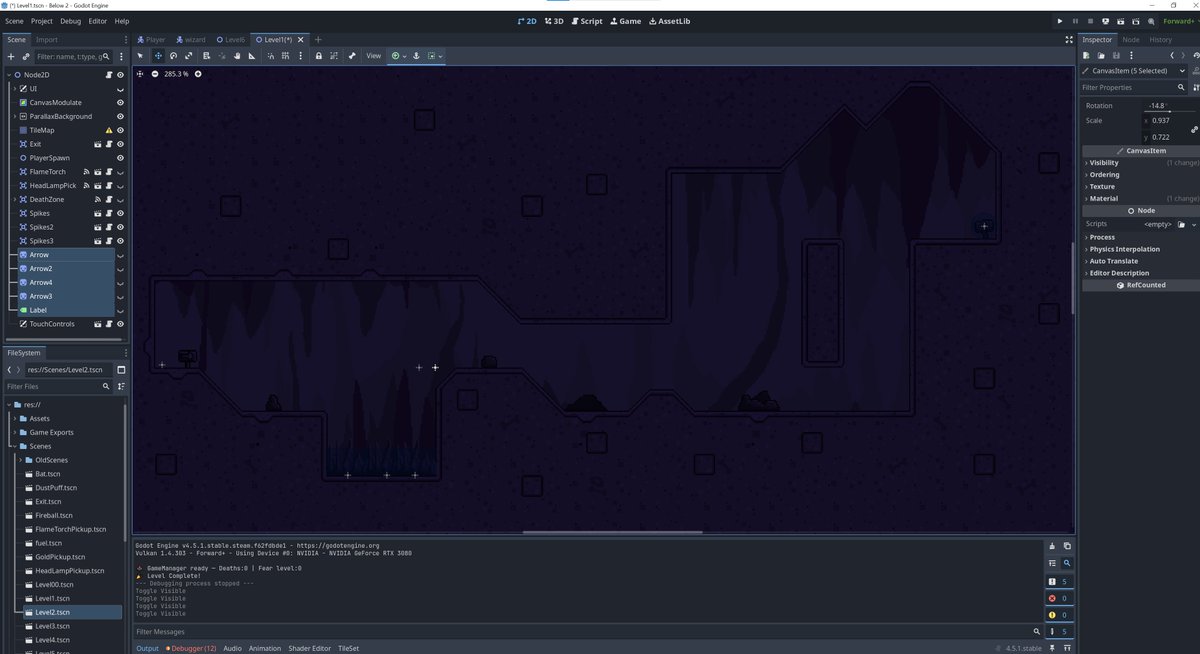Open the Project menu
Image resolution: width=1200 pixels, height=654 pixels.
42,20
